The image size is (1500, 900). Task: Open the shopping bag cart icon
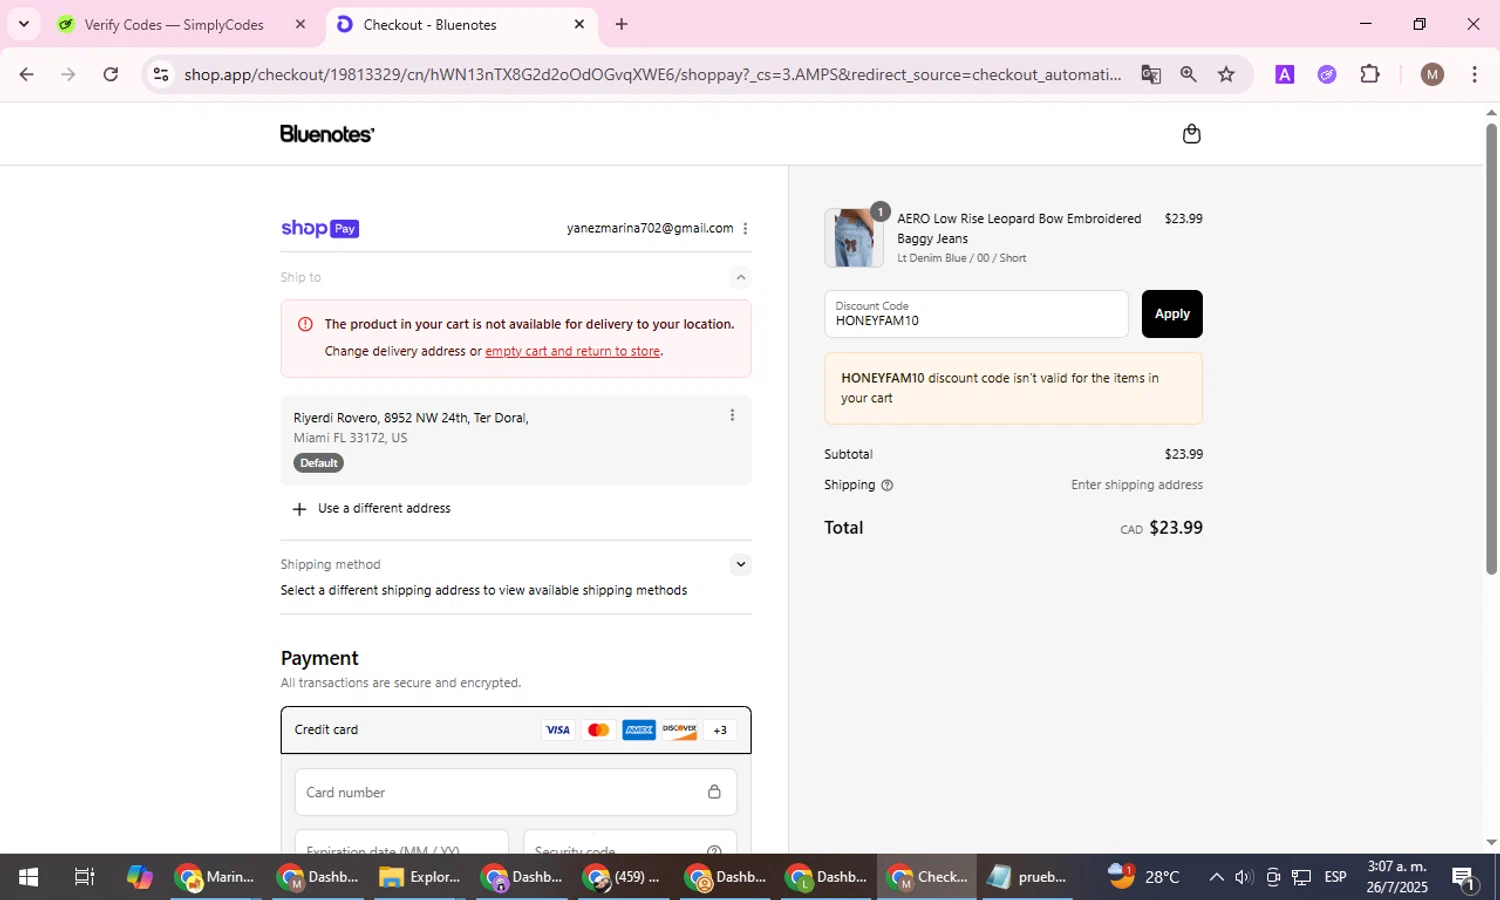(1191, 134)
